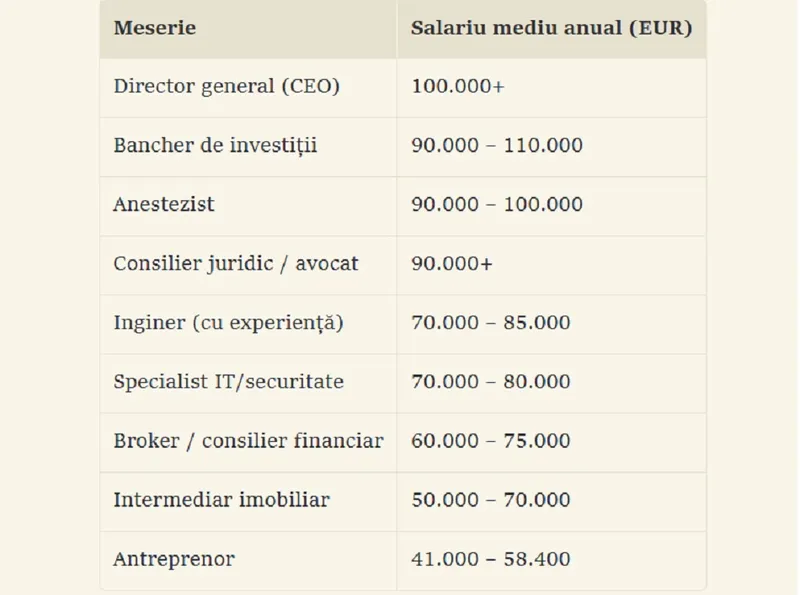Select the "Bancher de investiții" cell
800x595 pixels.
coord(215,146)
